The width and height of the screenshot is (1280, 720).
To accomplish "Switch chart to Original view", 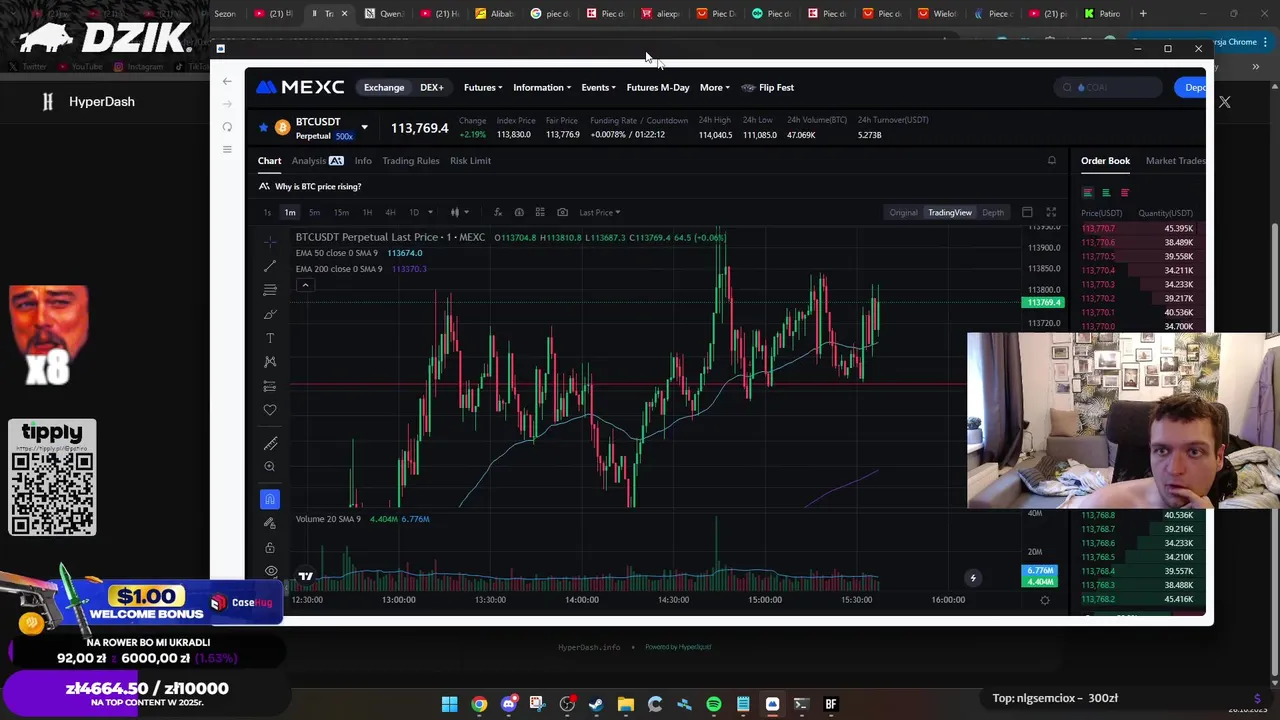I will tap(903, 212).
